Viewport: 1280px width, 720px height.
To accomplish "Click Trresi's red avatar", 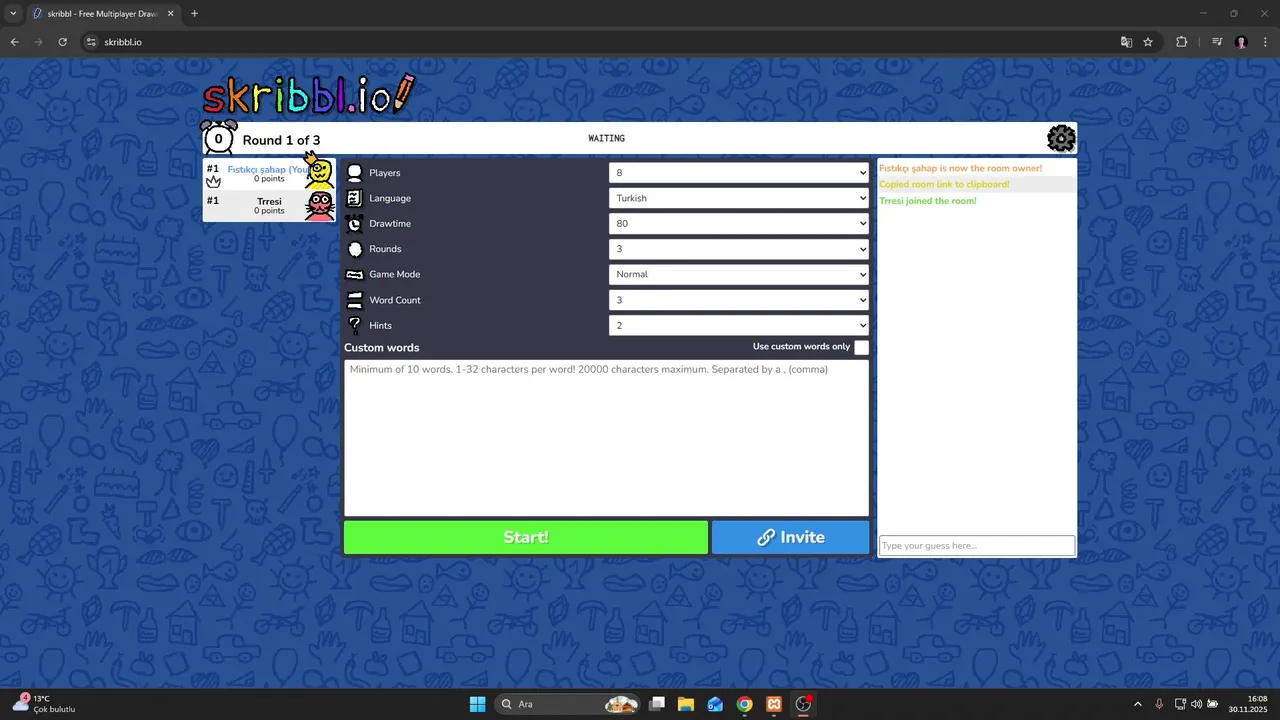I will (320, 206).
